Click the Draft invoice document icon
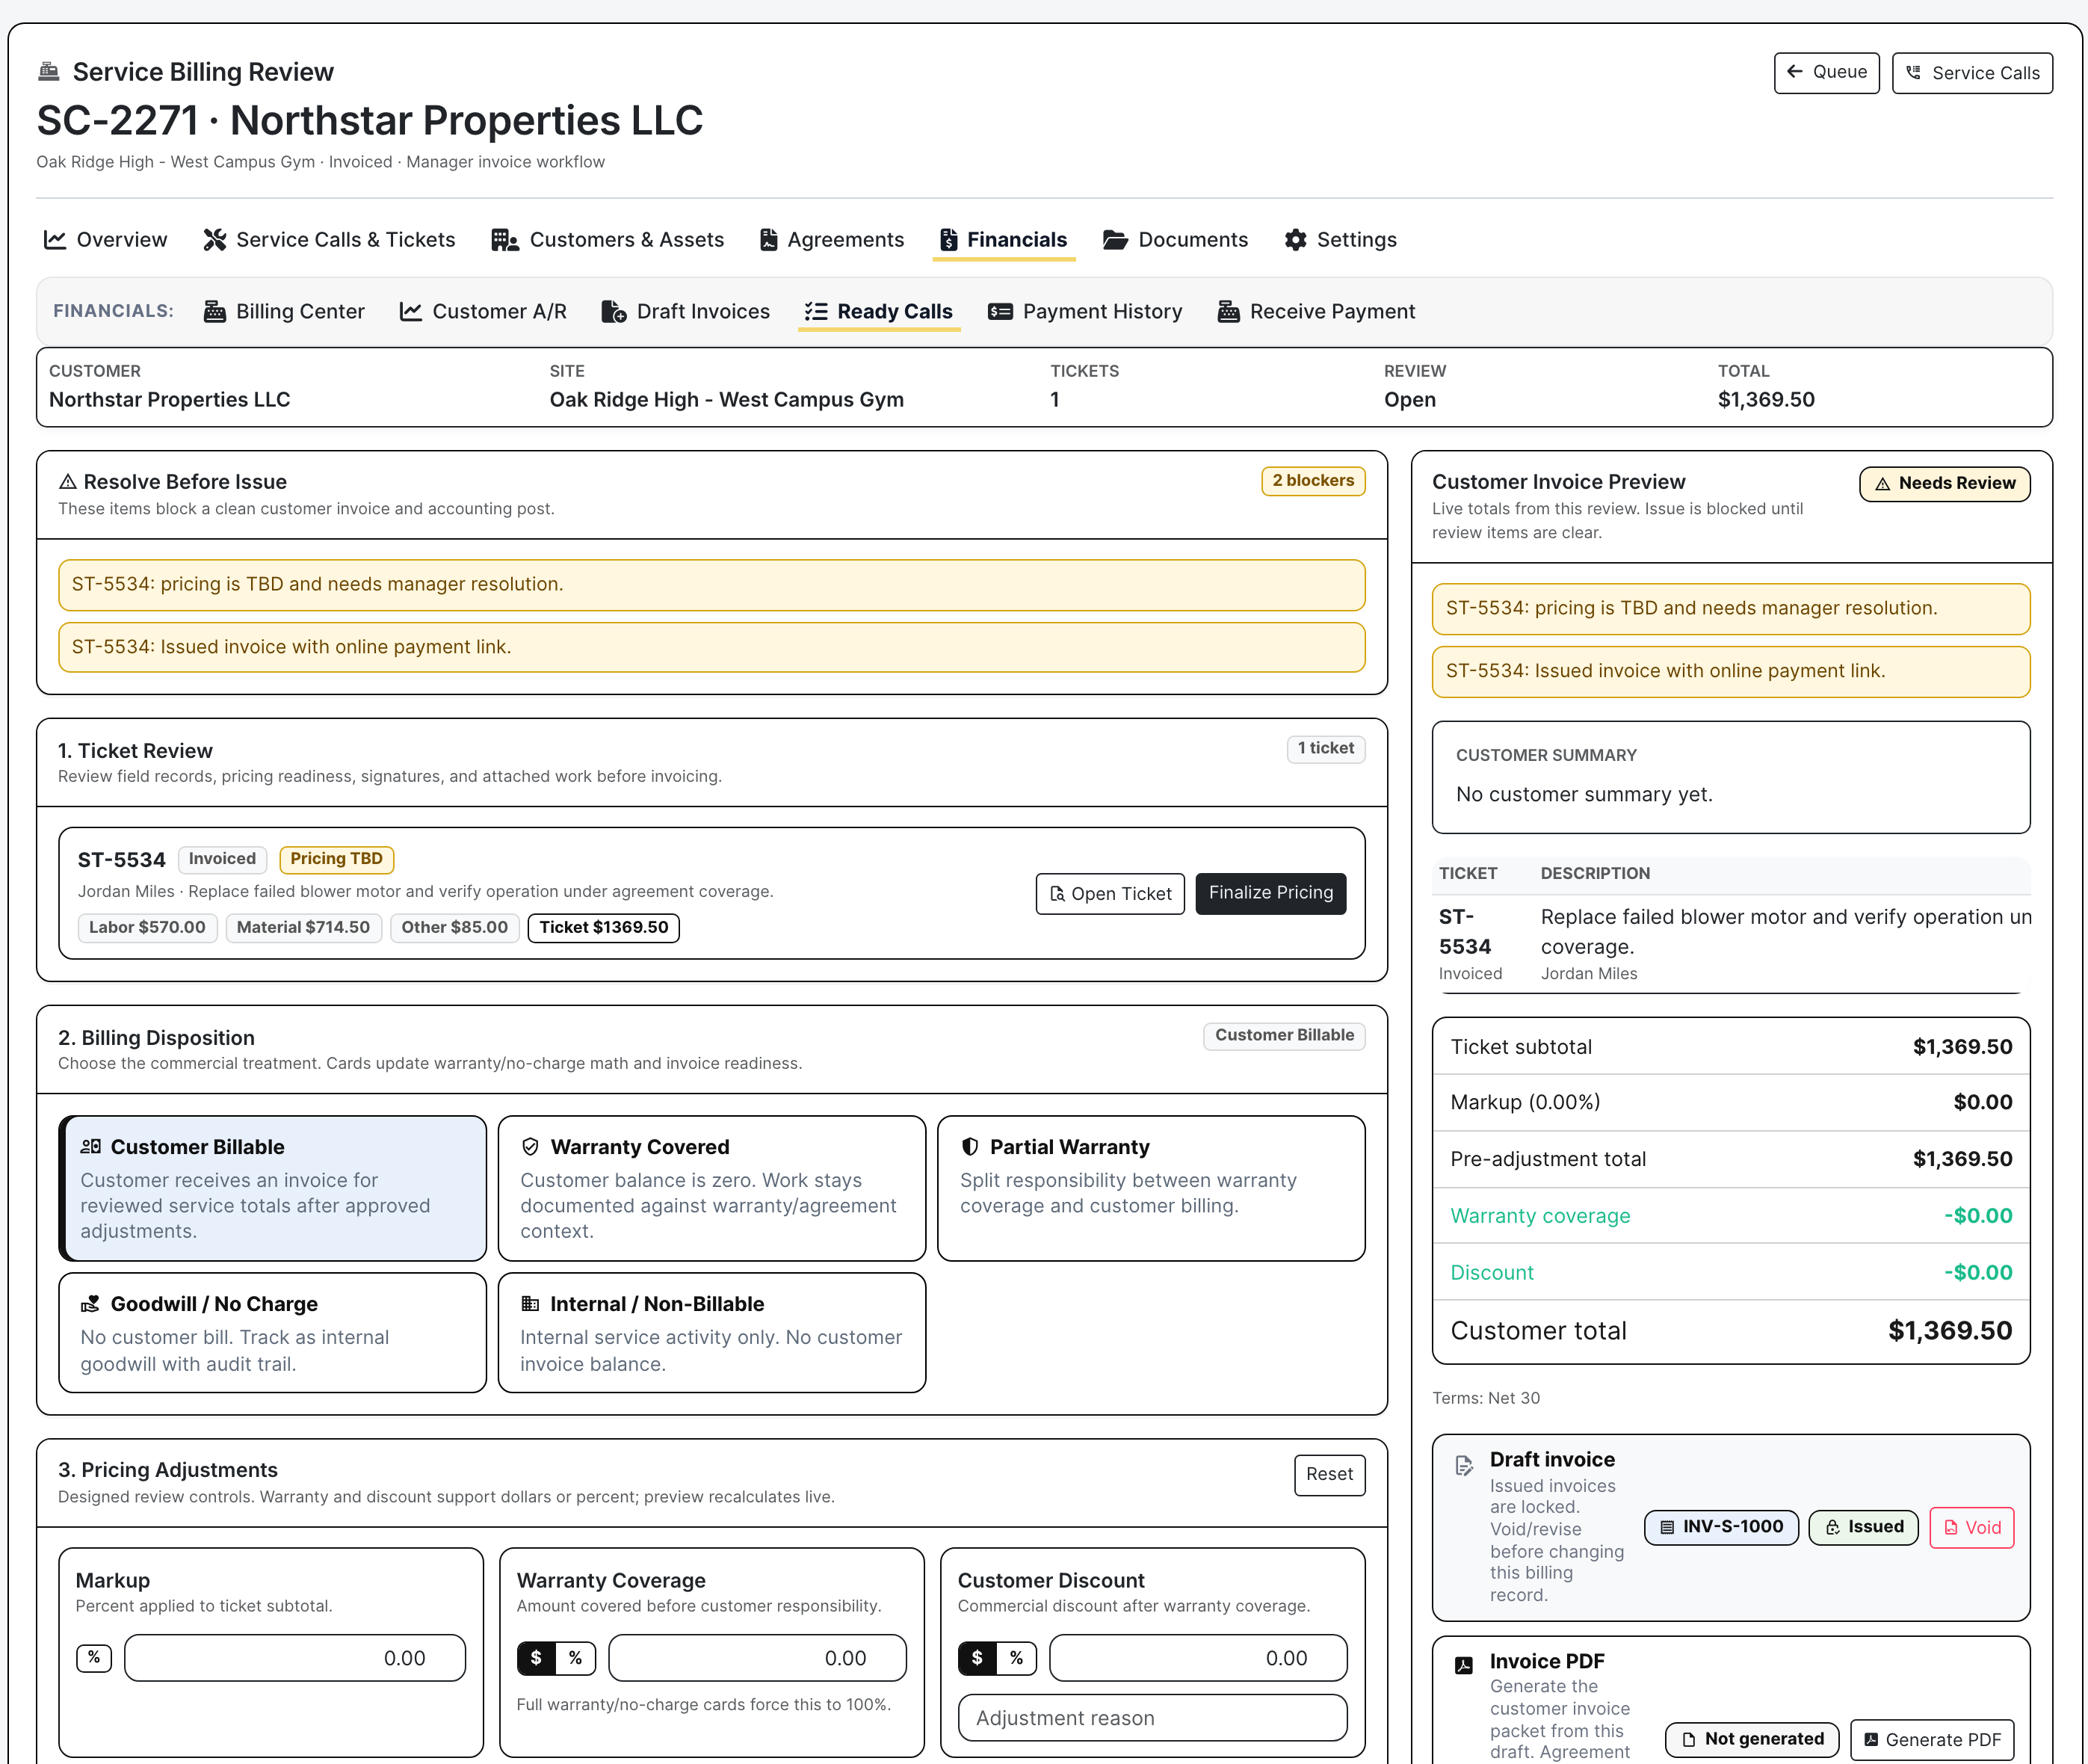This screenshot has height=1764, width=2088. [1464, 1466]
